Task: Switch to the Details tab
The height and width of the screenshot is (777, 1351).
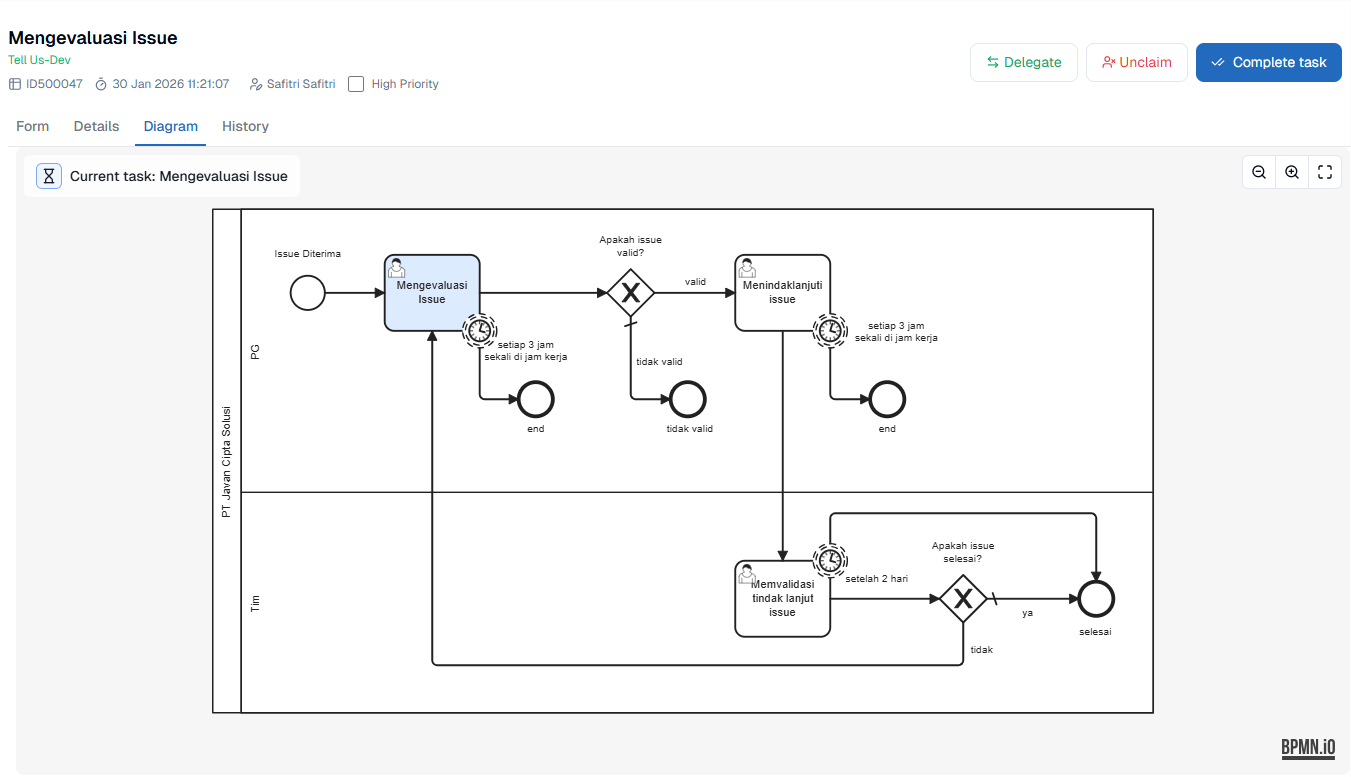Action: tap(96, 126)
